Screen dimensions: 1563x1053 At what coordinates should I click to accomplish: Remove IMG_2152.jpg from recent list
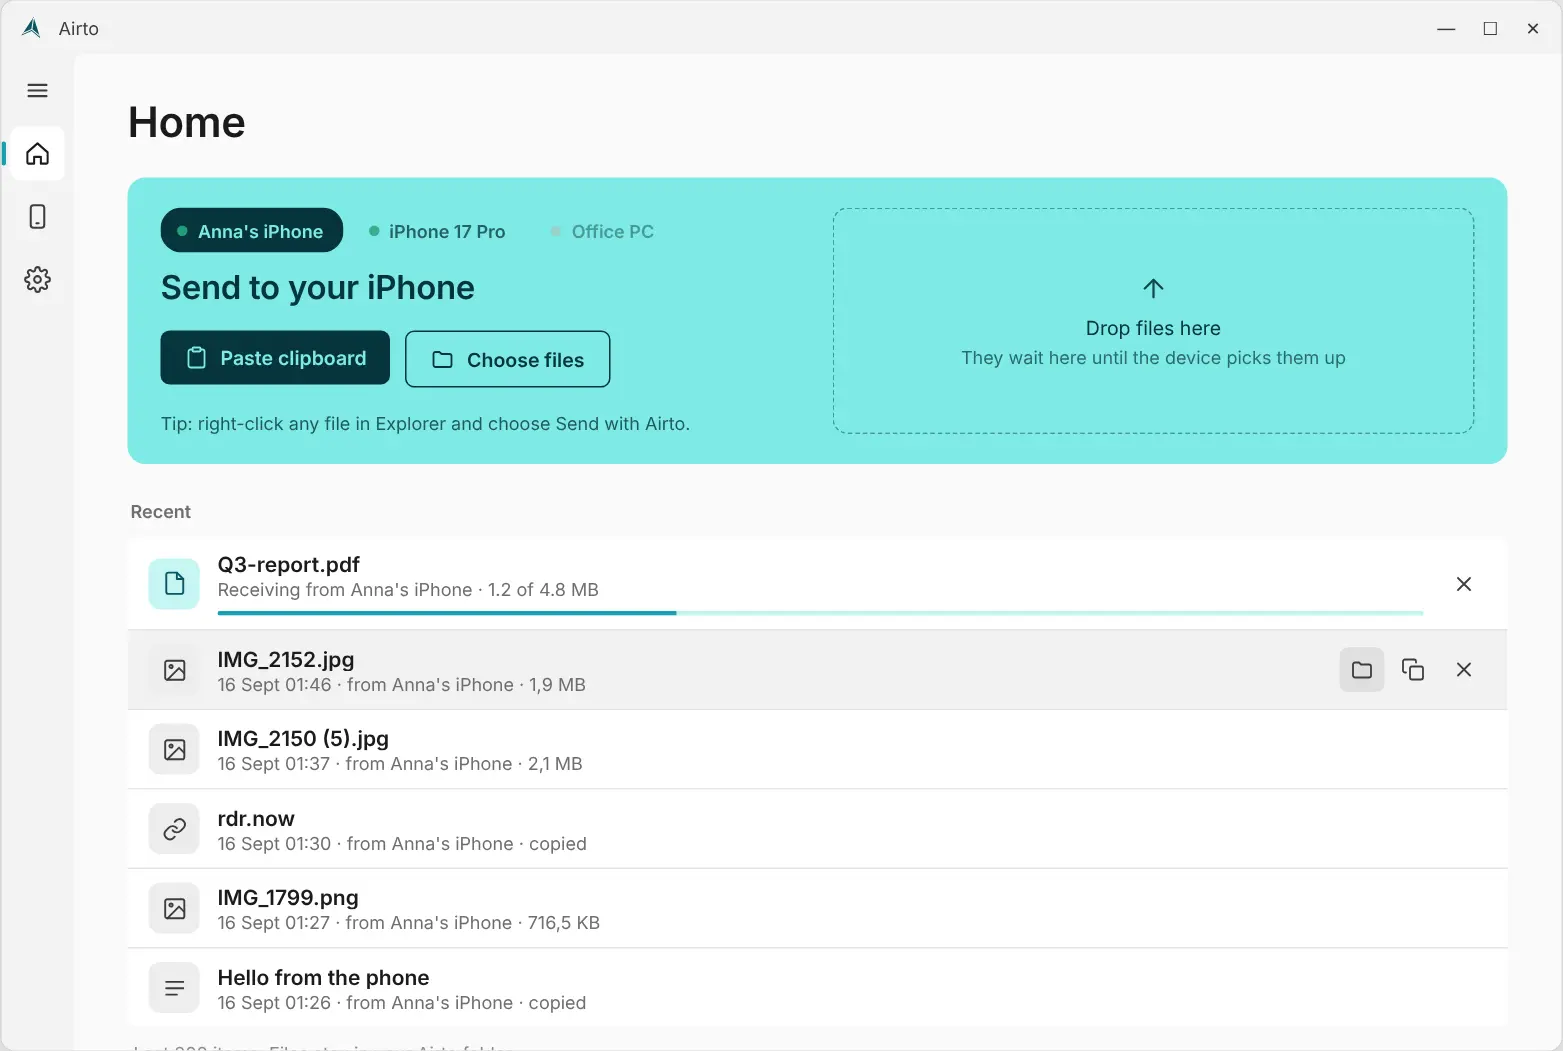pyautogui.click(x=1464, y=670)
